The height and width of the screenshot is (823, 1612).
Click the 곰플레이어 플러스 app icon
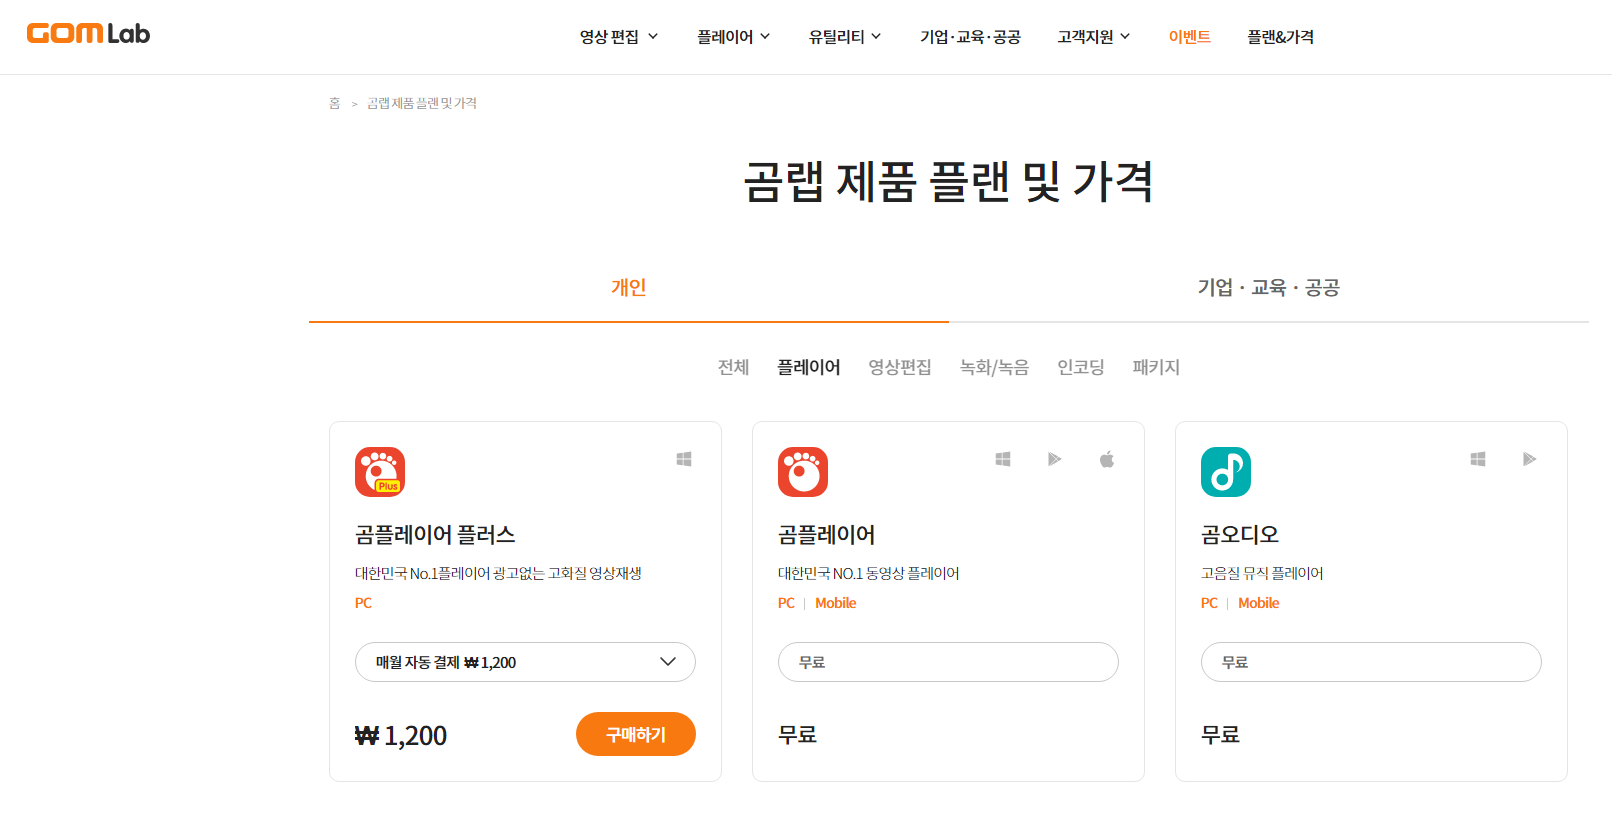[380, 472]
